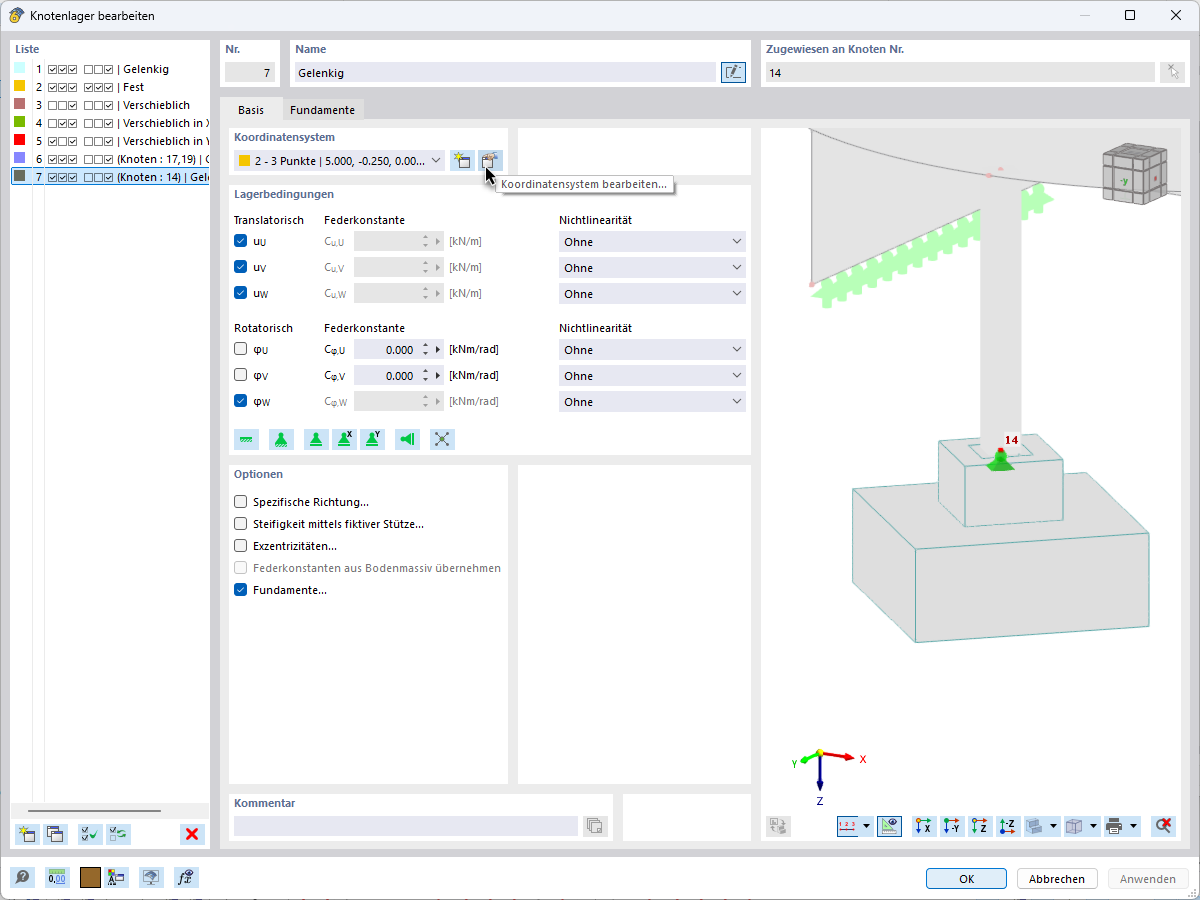The height and width of the screenshot is (900, 1200).
Task: Select the Basis tab
Action: [250, 110]
